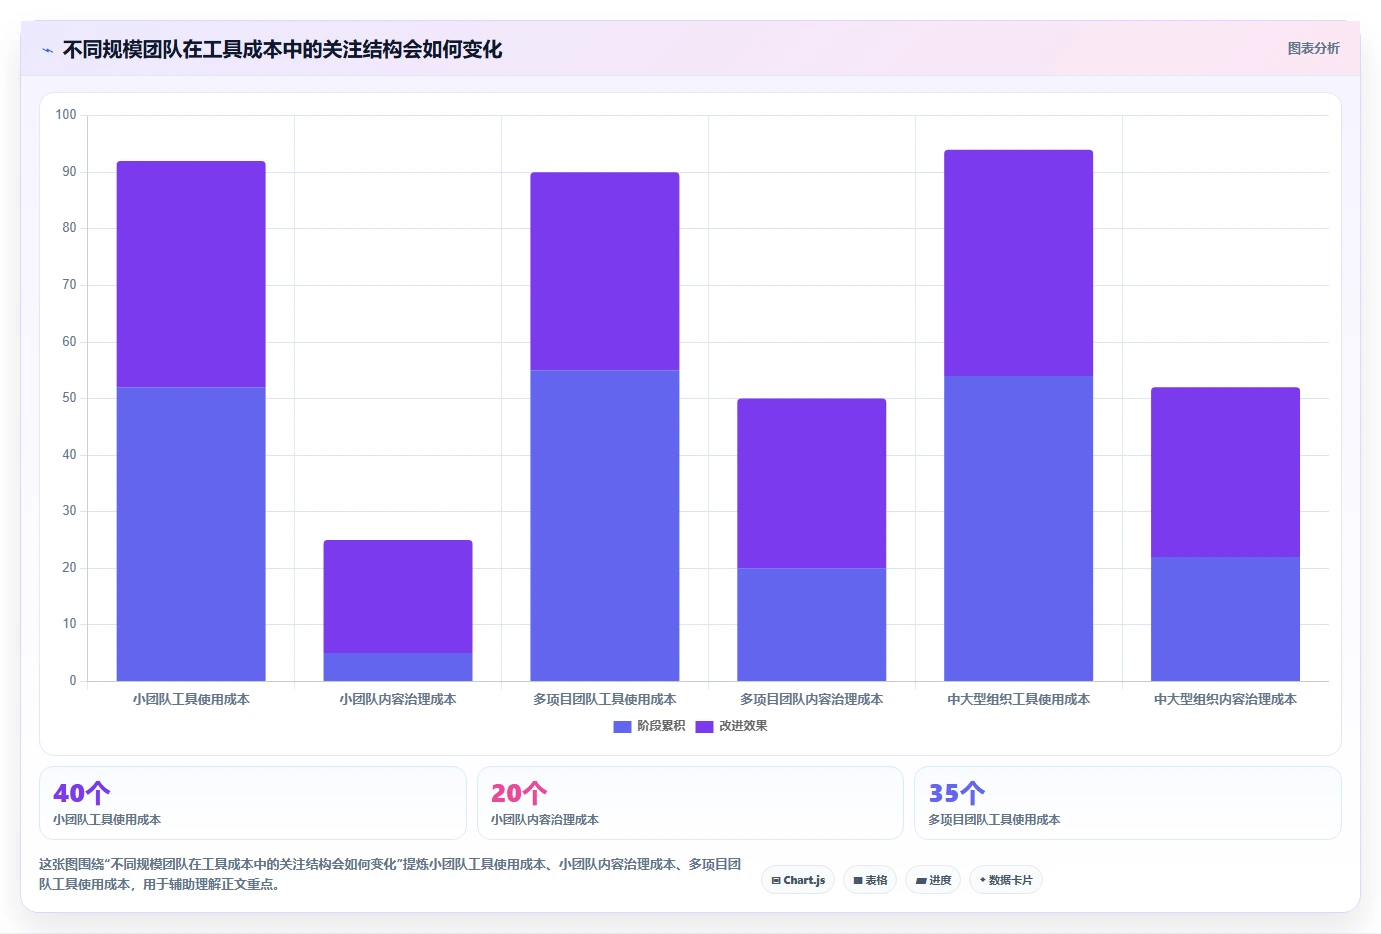1381x934 pixels.
Task: Click the purple segment of 小团队内容治理成本 bar
Action: [398, 596]
